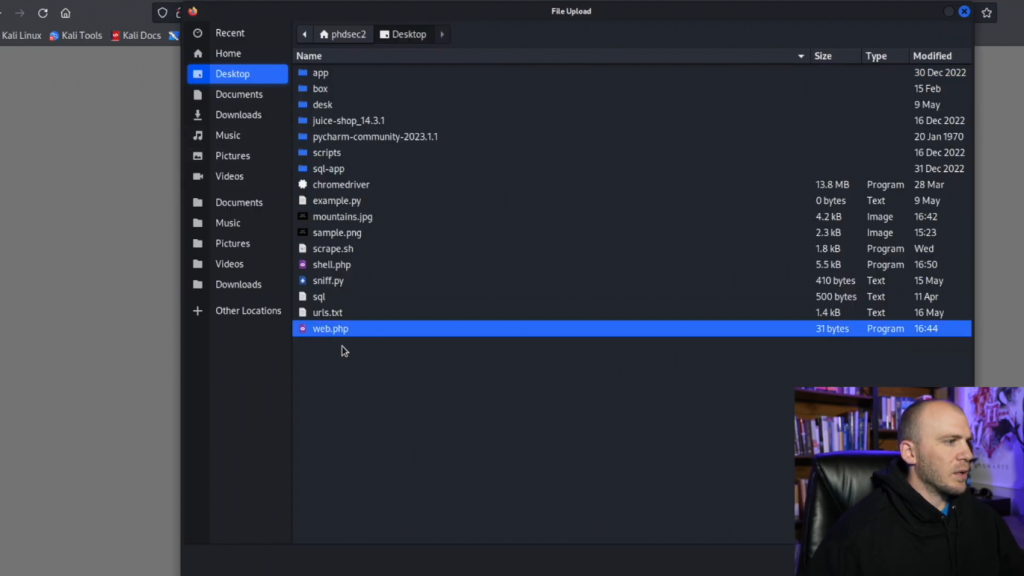This screenshot has width=1024, height=576.
Task: Open the Downloads place with arrow icon
Action: pyautogui.click(x=237, y=115)
